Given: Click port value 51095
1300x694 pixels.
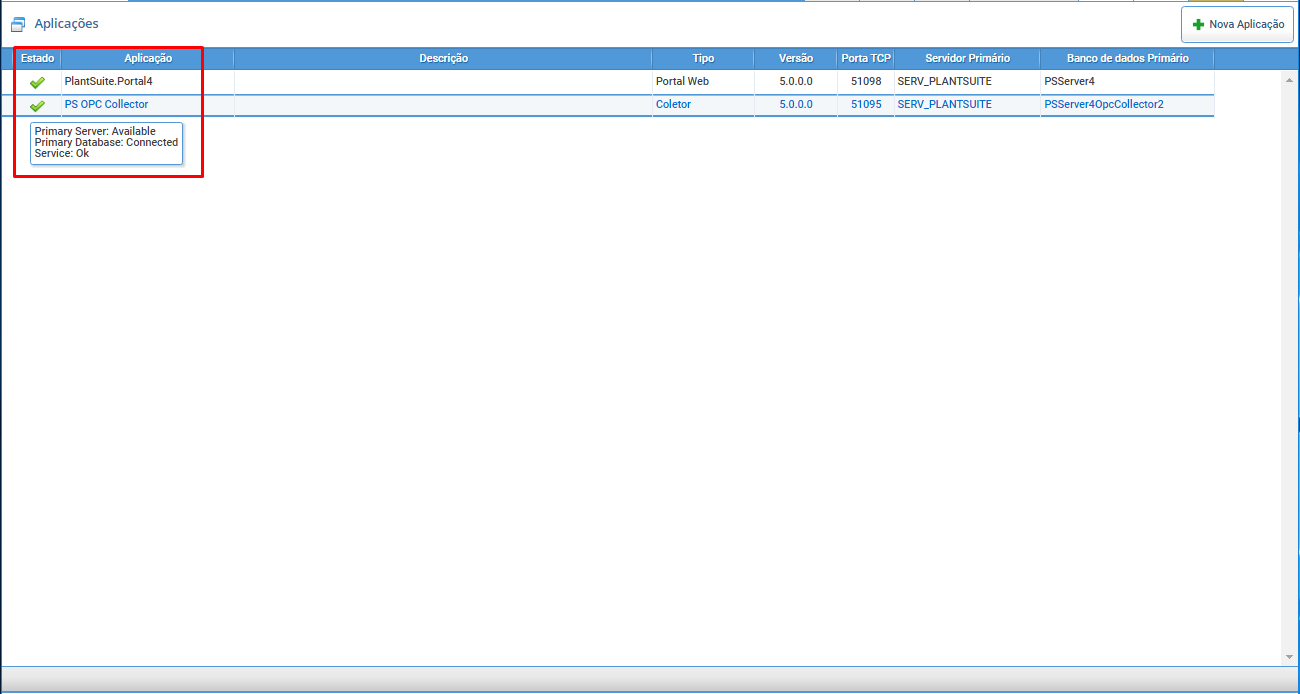Looking at the screenshot, I should (x=866, y=104).
